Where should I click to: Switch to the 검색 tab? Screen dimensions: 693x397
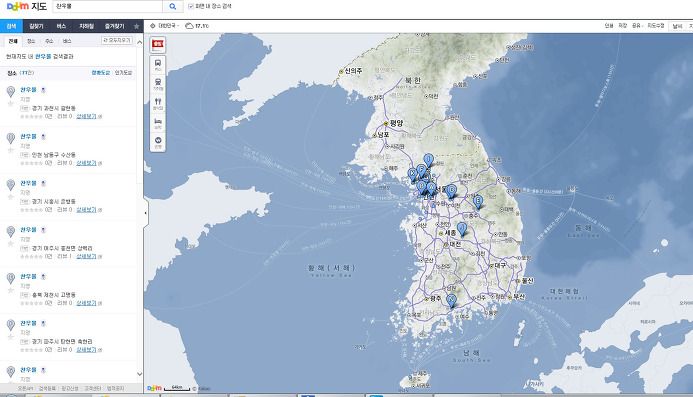pos(11,27)
